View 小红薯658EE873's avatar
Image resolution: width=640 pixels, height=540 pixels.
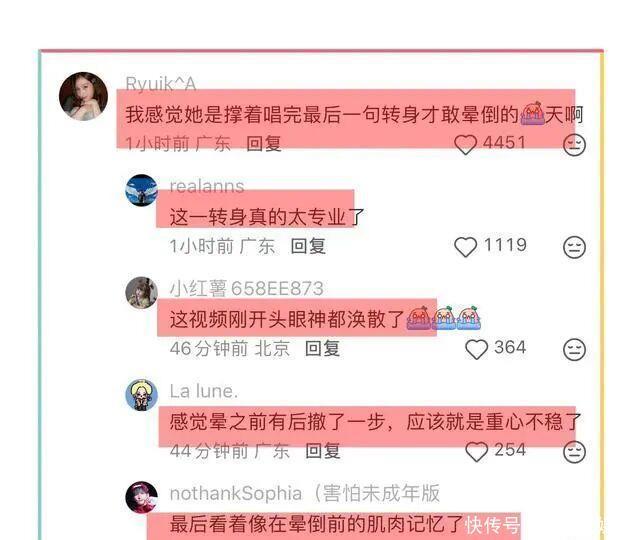pos(141,293)
